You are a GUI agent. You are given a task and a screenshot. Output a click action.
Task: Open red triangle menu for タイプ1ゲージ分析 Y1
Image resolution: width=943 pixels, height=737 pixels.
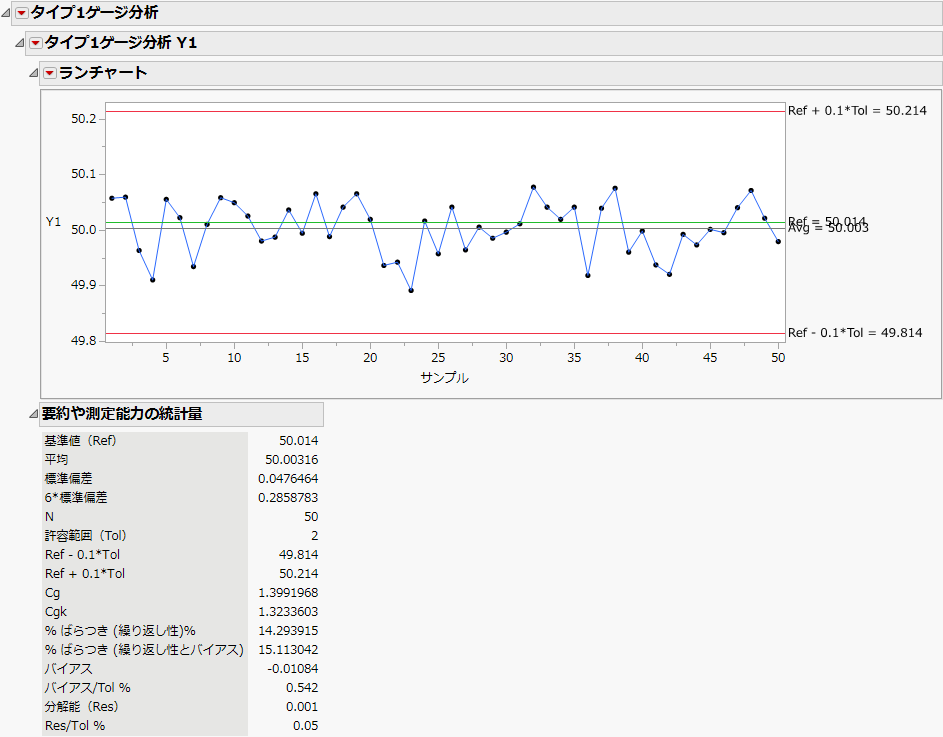(36, 43)
